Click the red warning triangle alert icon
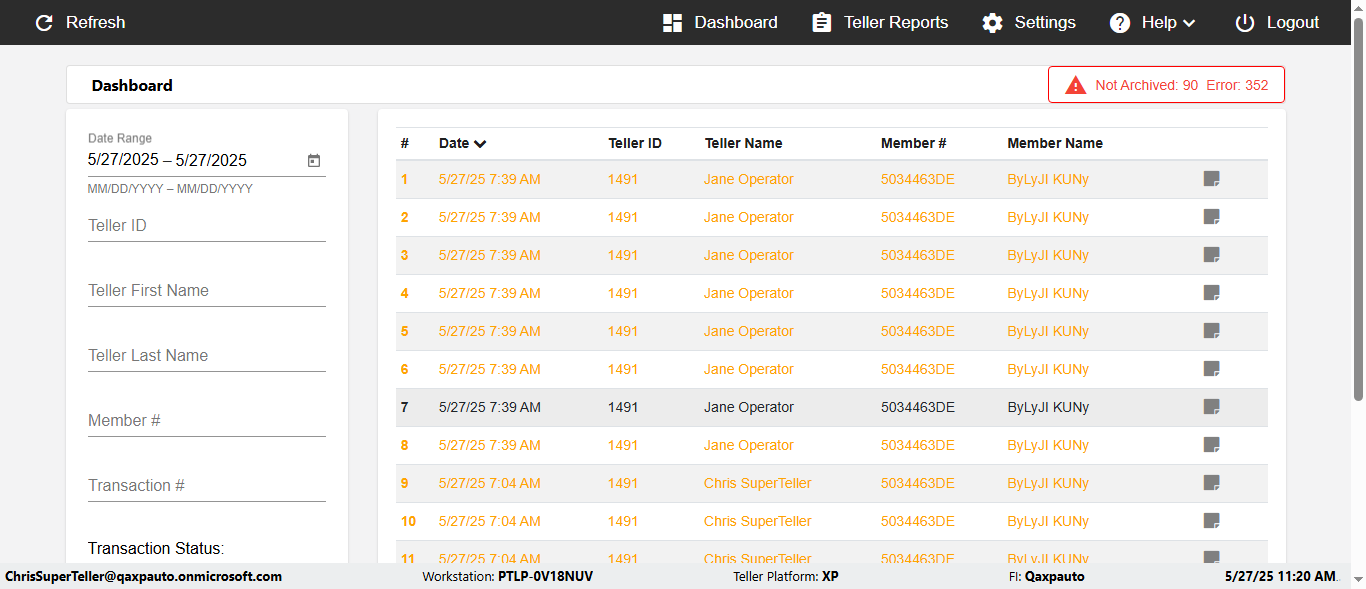1366x589 pixels. tap(1076, 85)
